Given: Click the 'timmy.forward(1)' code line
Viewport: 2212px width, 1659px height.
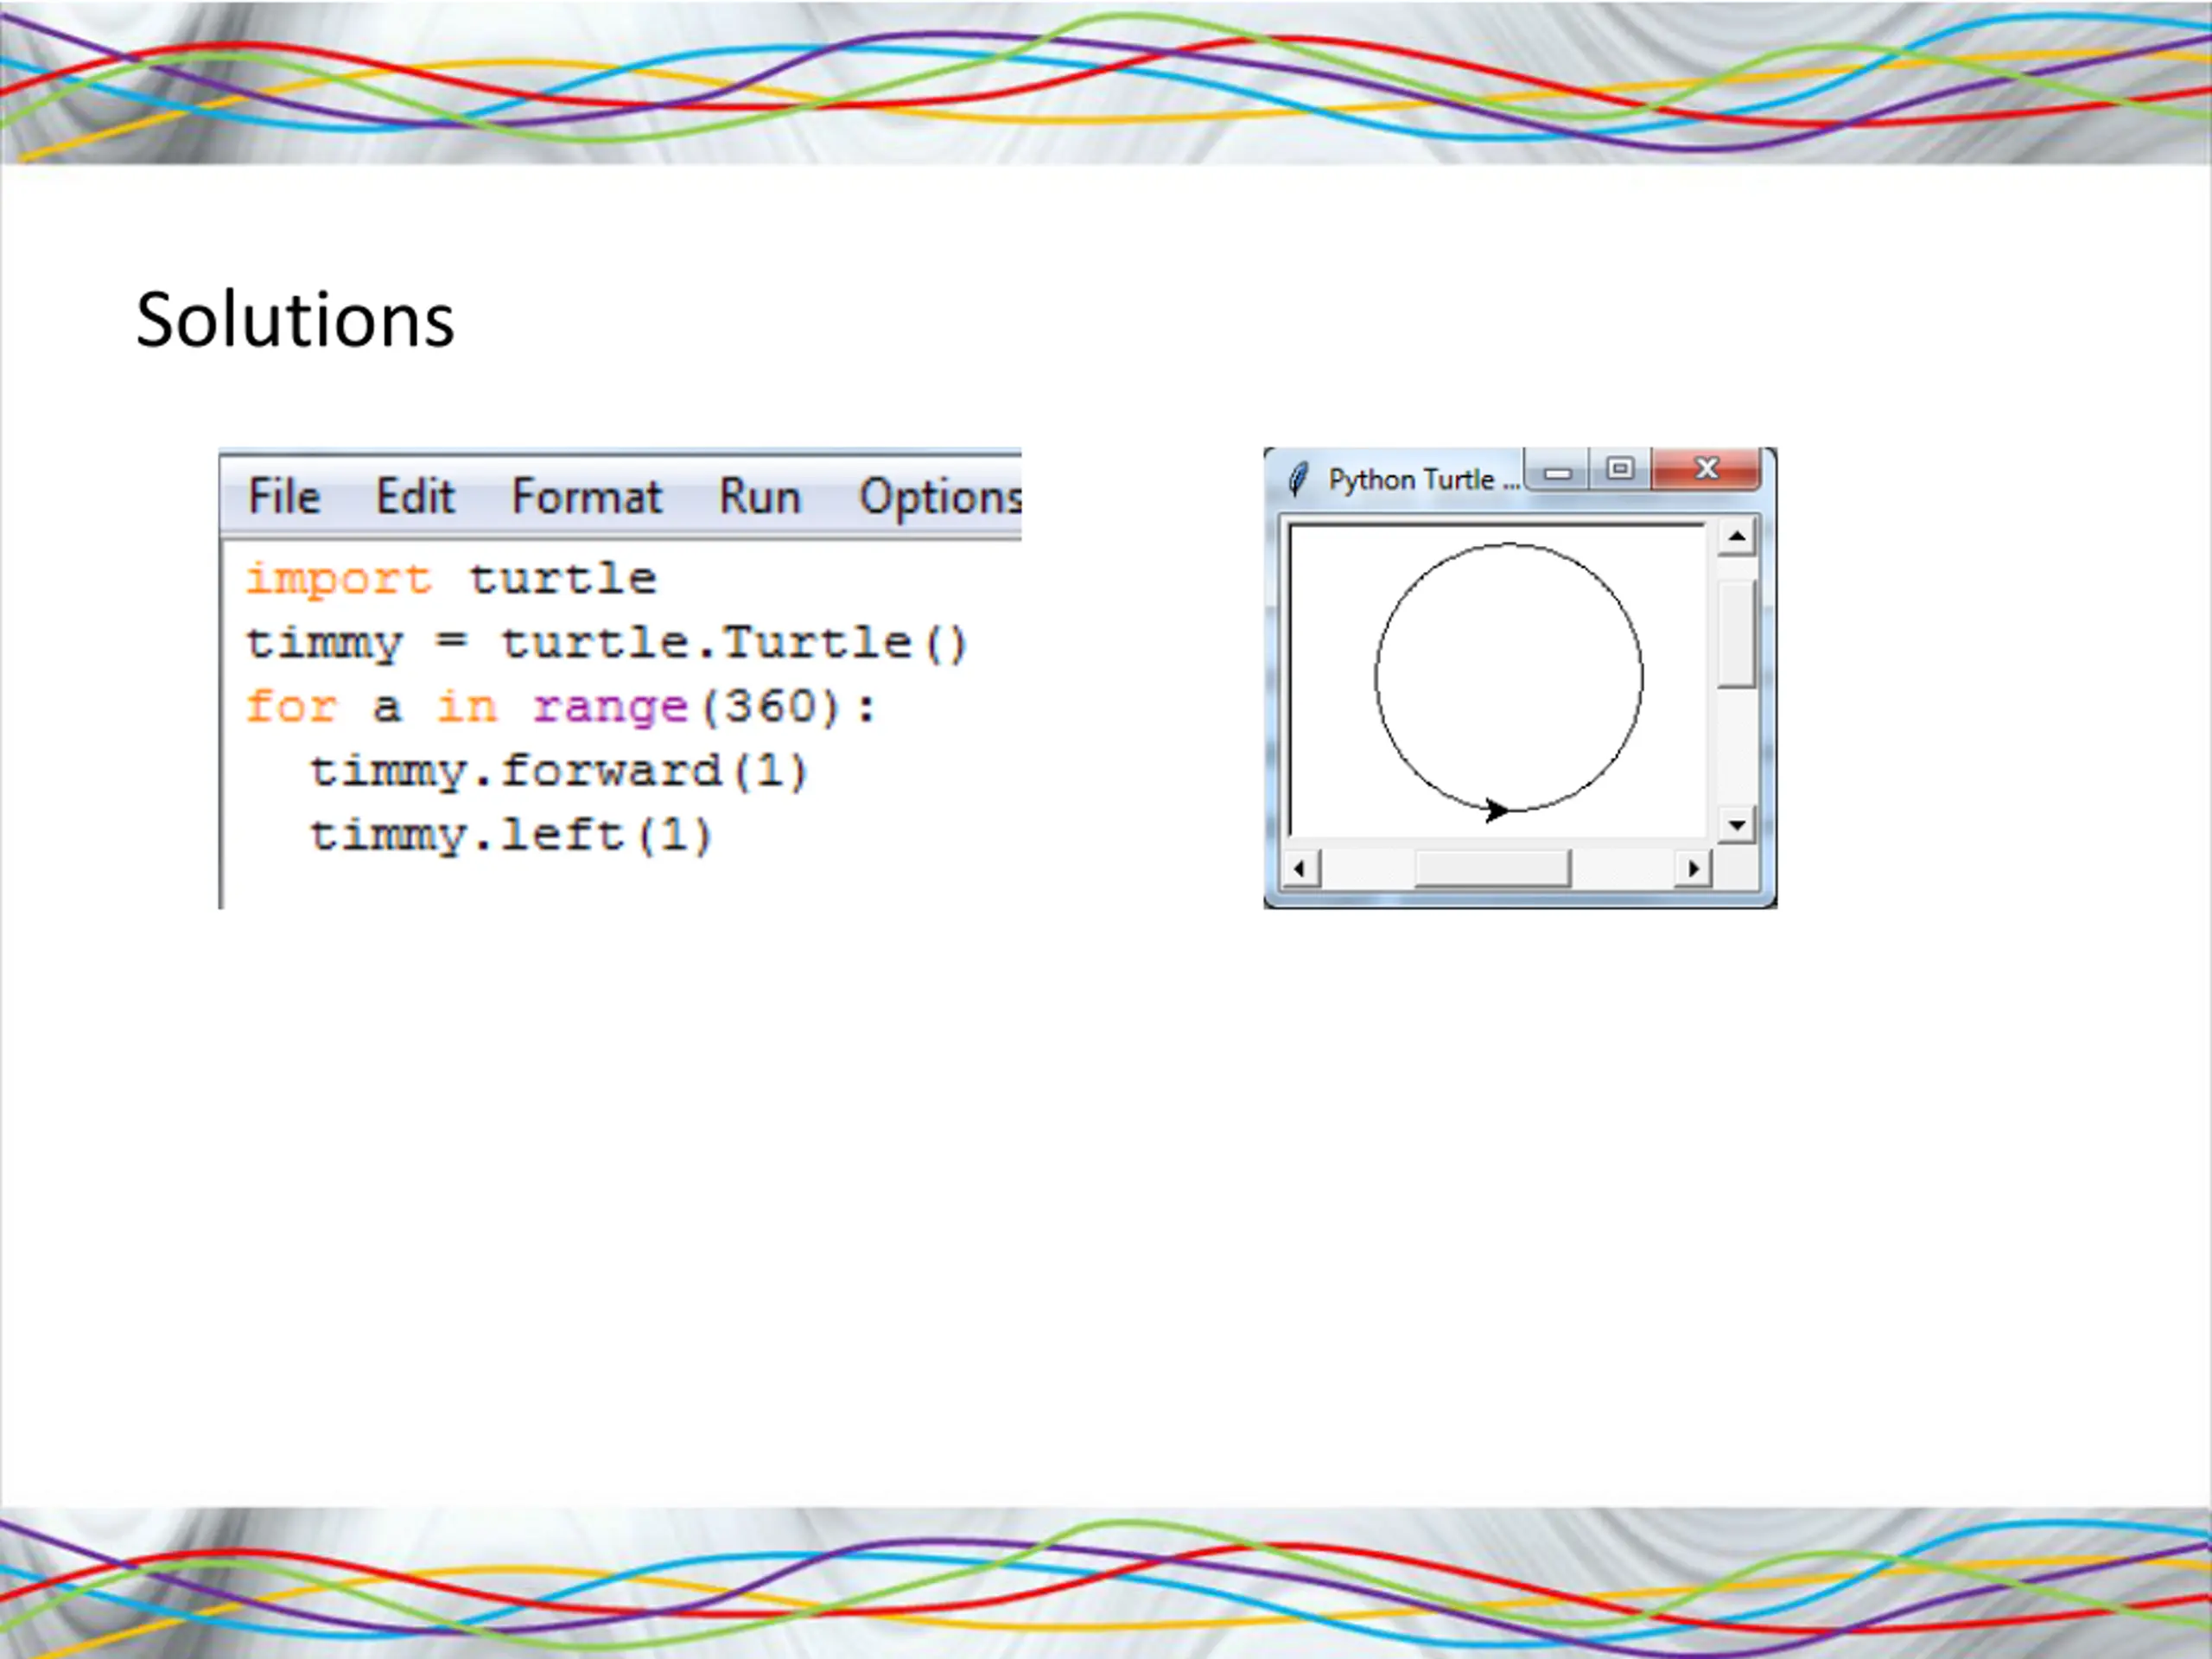Looking at the screenshot, I should (x=558, y=772).
